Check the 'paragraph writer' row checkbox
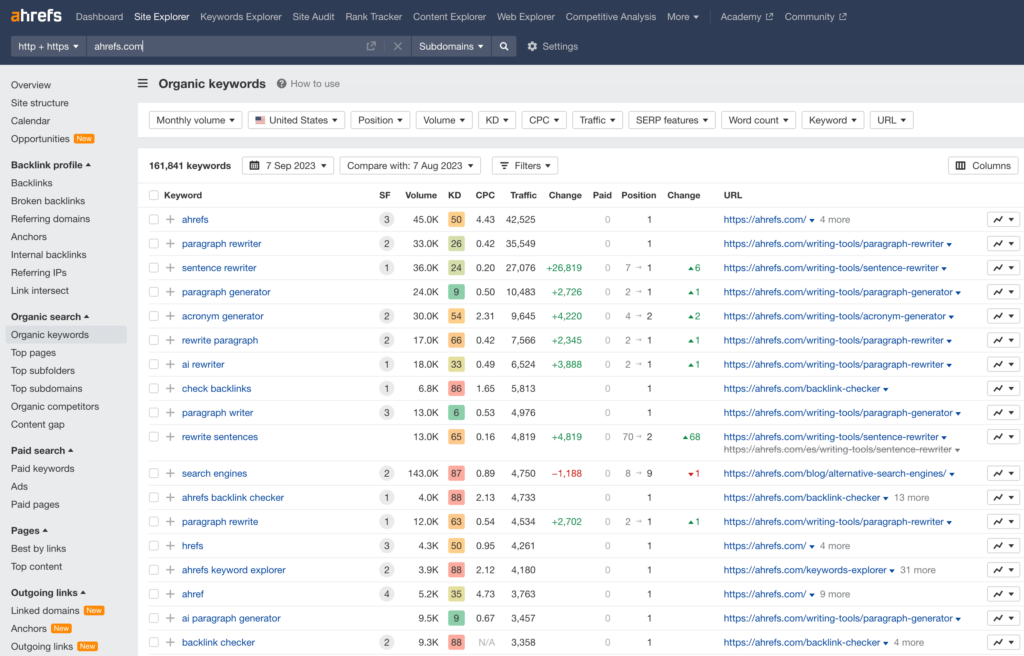1024x656 pixels. tap(153, 413)
